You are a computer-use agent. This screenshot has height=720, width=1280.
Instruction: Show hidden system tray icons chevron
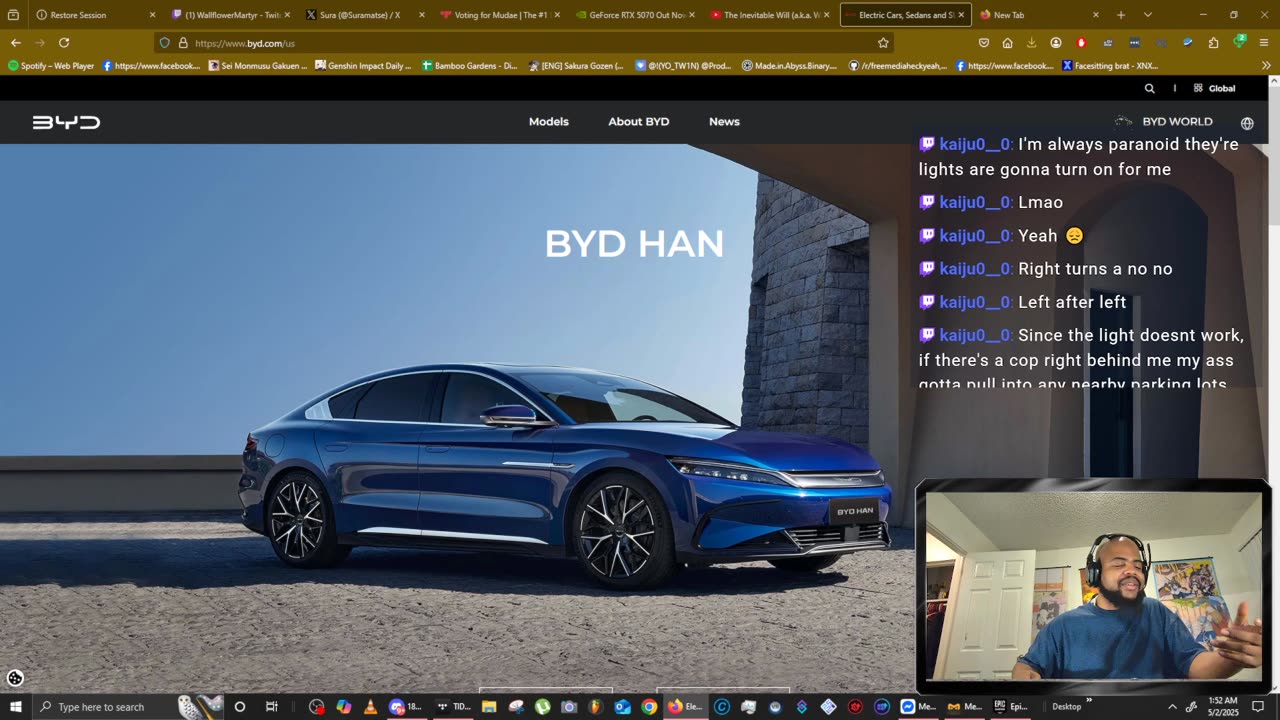click(x=1172, y=707)
